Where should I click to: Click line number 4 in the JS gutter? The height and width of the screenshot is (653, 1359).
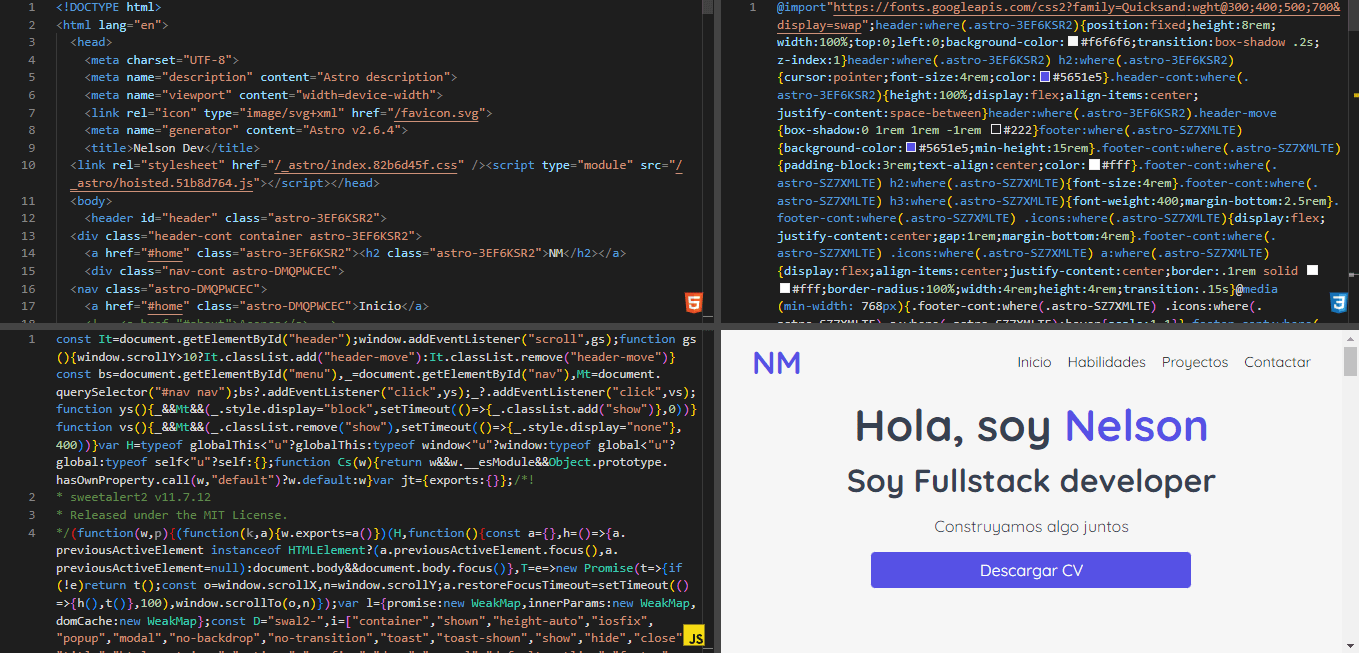[x=32, y=532]
